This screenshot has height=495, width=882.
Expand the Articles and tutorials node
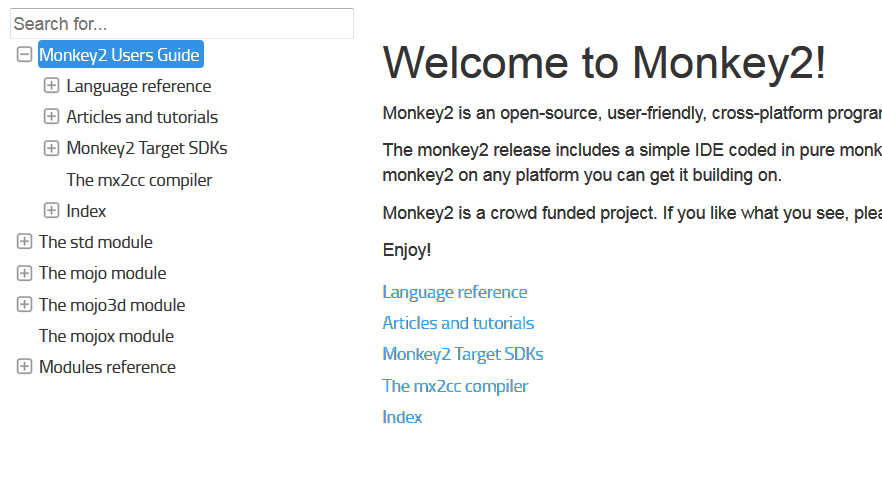[x=52, y=117]
